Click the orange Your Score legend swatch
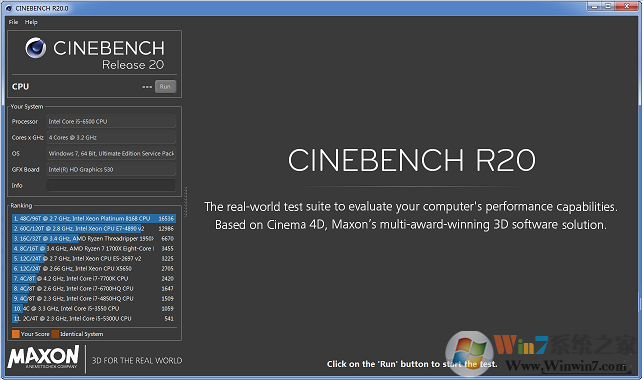This screenshot has height=380, width=643. 16,334
